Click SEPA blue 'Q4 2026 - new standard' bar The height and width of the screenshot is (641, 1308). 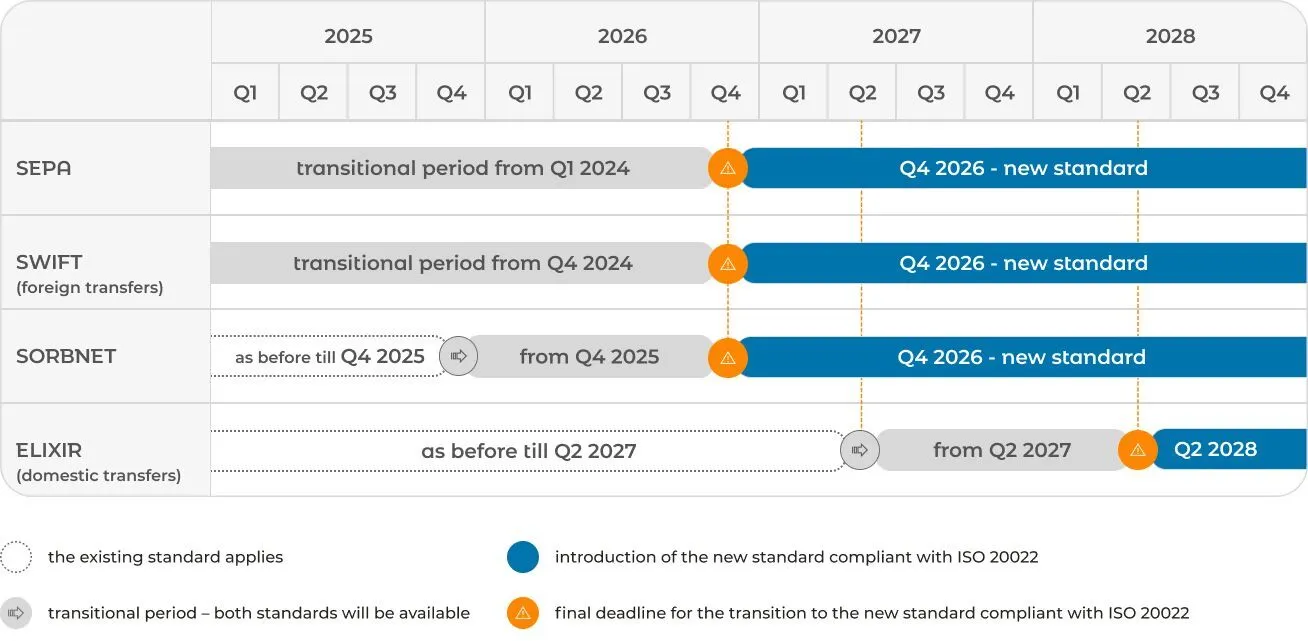1024,168
